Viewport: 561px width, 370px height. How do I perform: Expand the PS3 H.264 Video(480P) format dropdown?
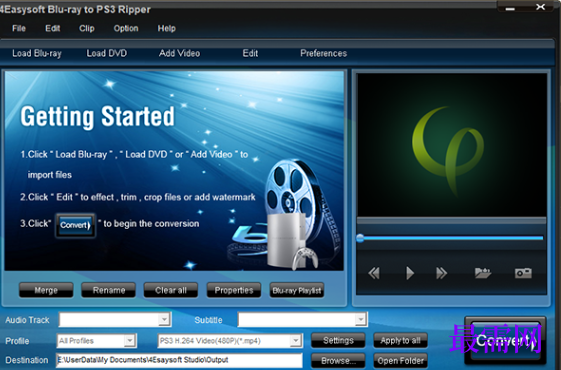[295, 341]
